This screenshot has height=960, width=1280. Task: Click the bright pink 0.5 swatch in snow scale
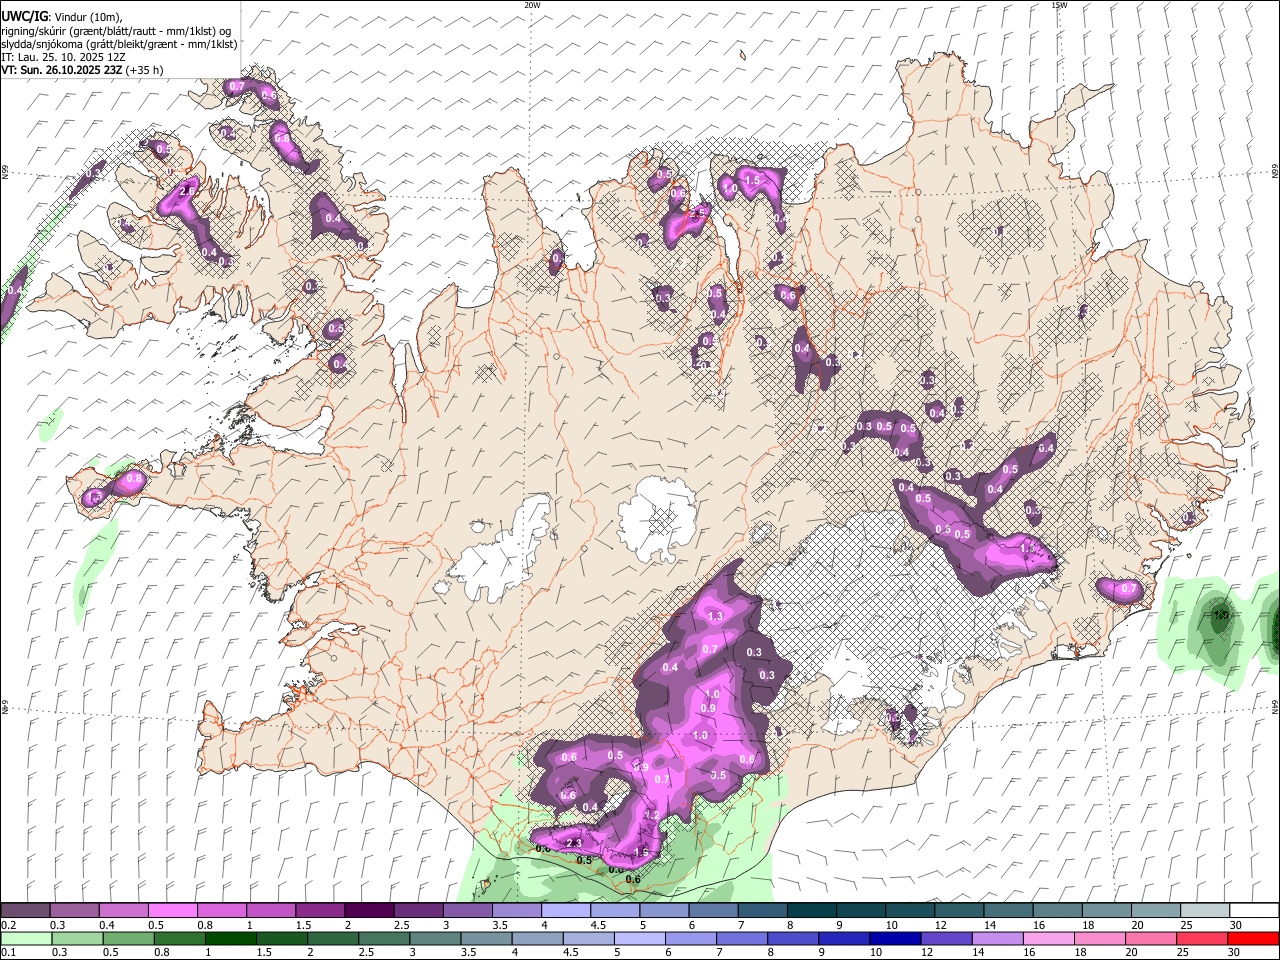172,910
